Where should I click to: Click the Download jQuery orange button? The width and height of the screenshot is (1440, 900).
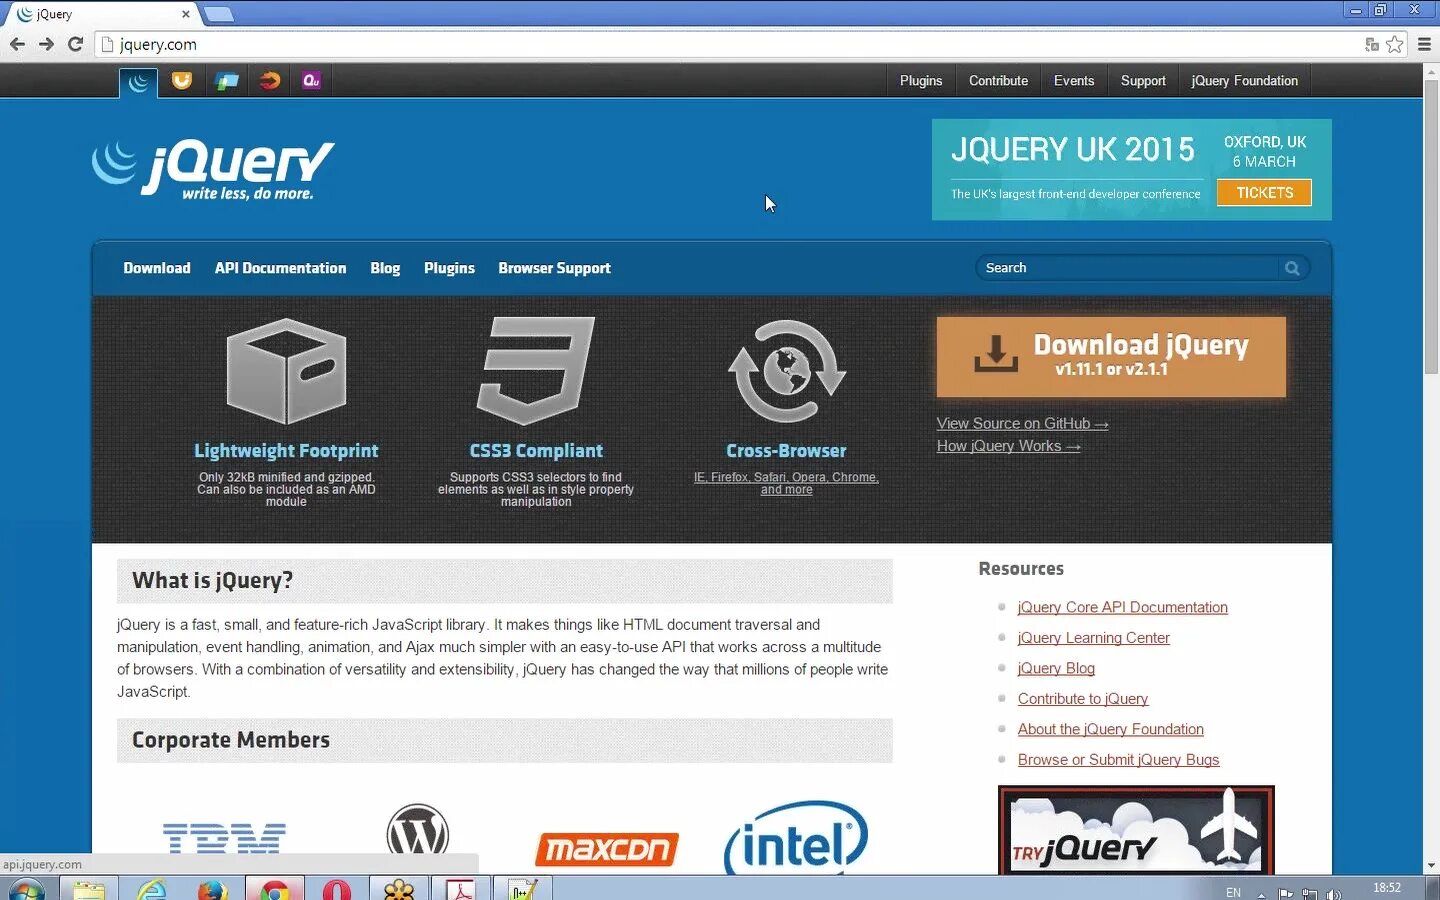tap(1111, 357)
